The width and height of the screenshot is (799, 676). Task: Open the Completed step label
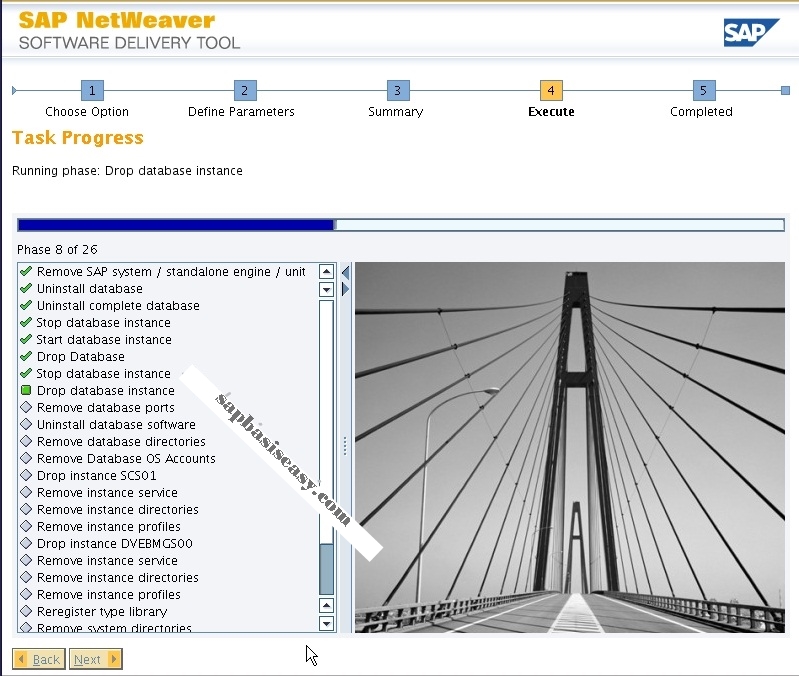click(x=701, y=112)
